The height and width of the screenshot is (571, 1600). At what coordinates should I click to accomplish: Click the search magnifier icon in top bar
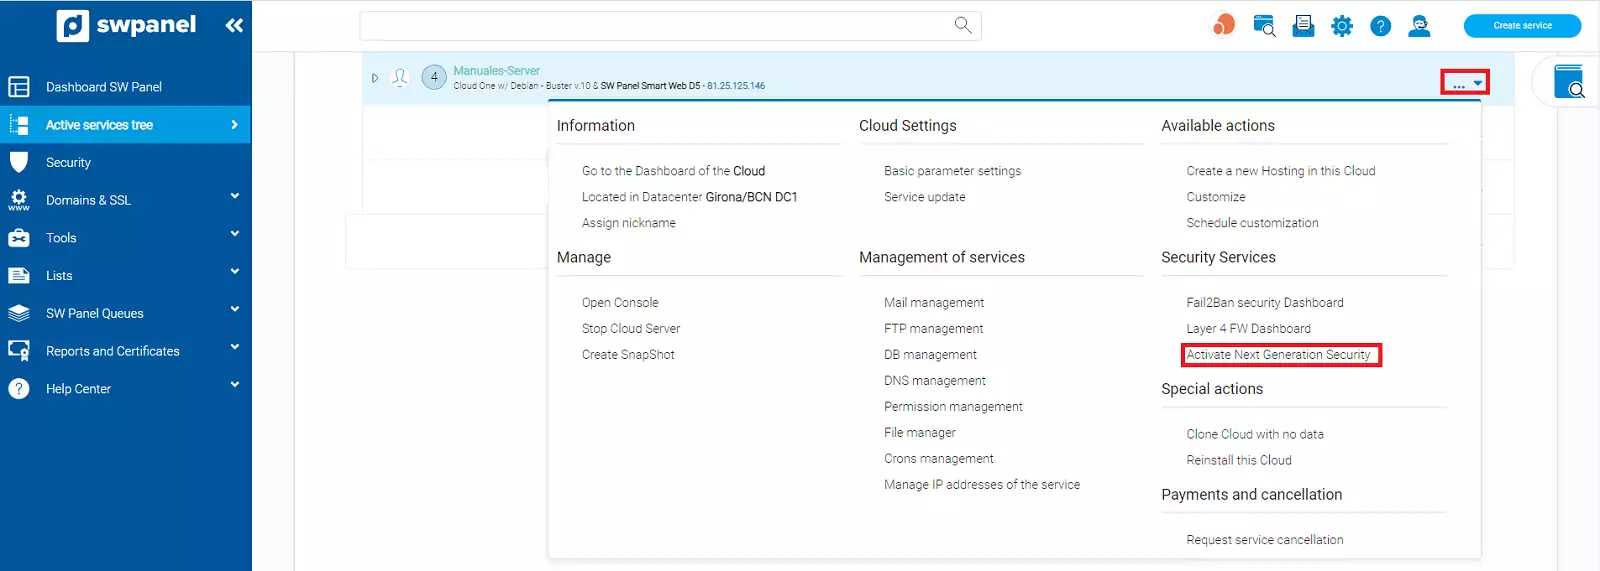point(962,25)
